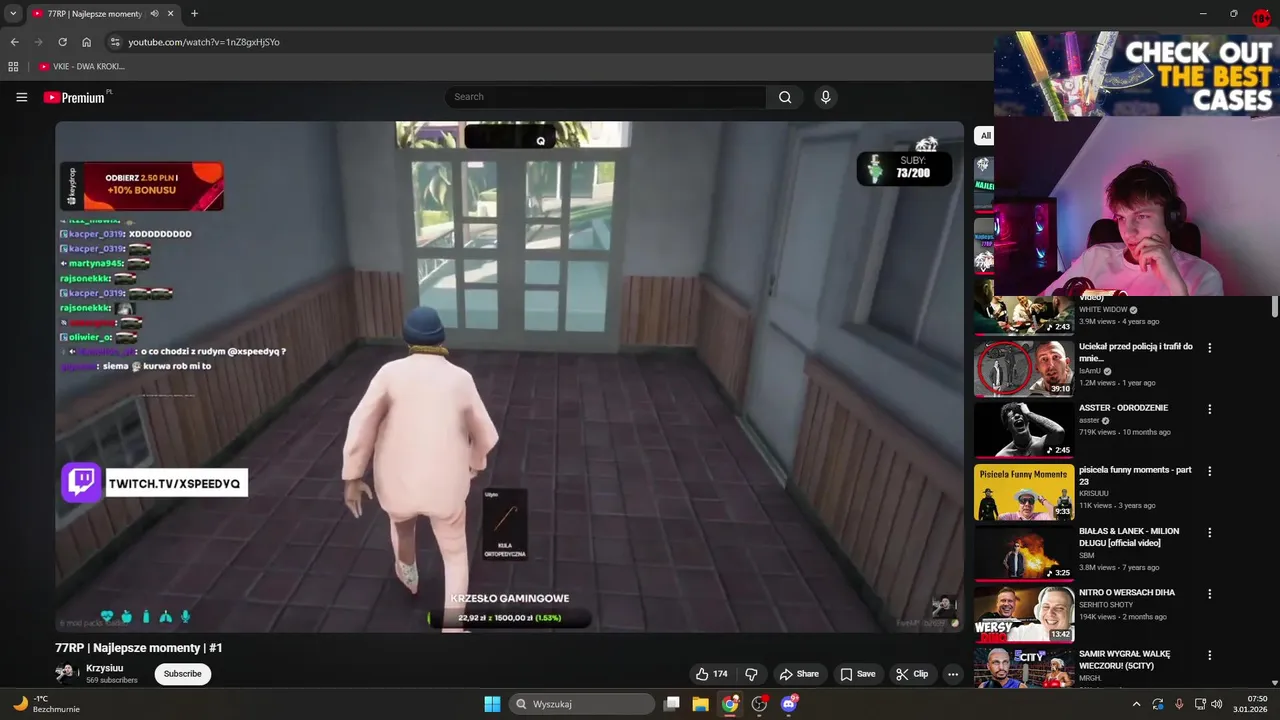Screen dimensions: 1280x720
Task: Click the sidebar vertical scrollbar
Action: click(x=1275, y=307)
